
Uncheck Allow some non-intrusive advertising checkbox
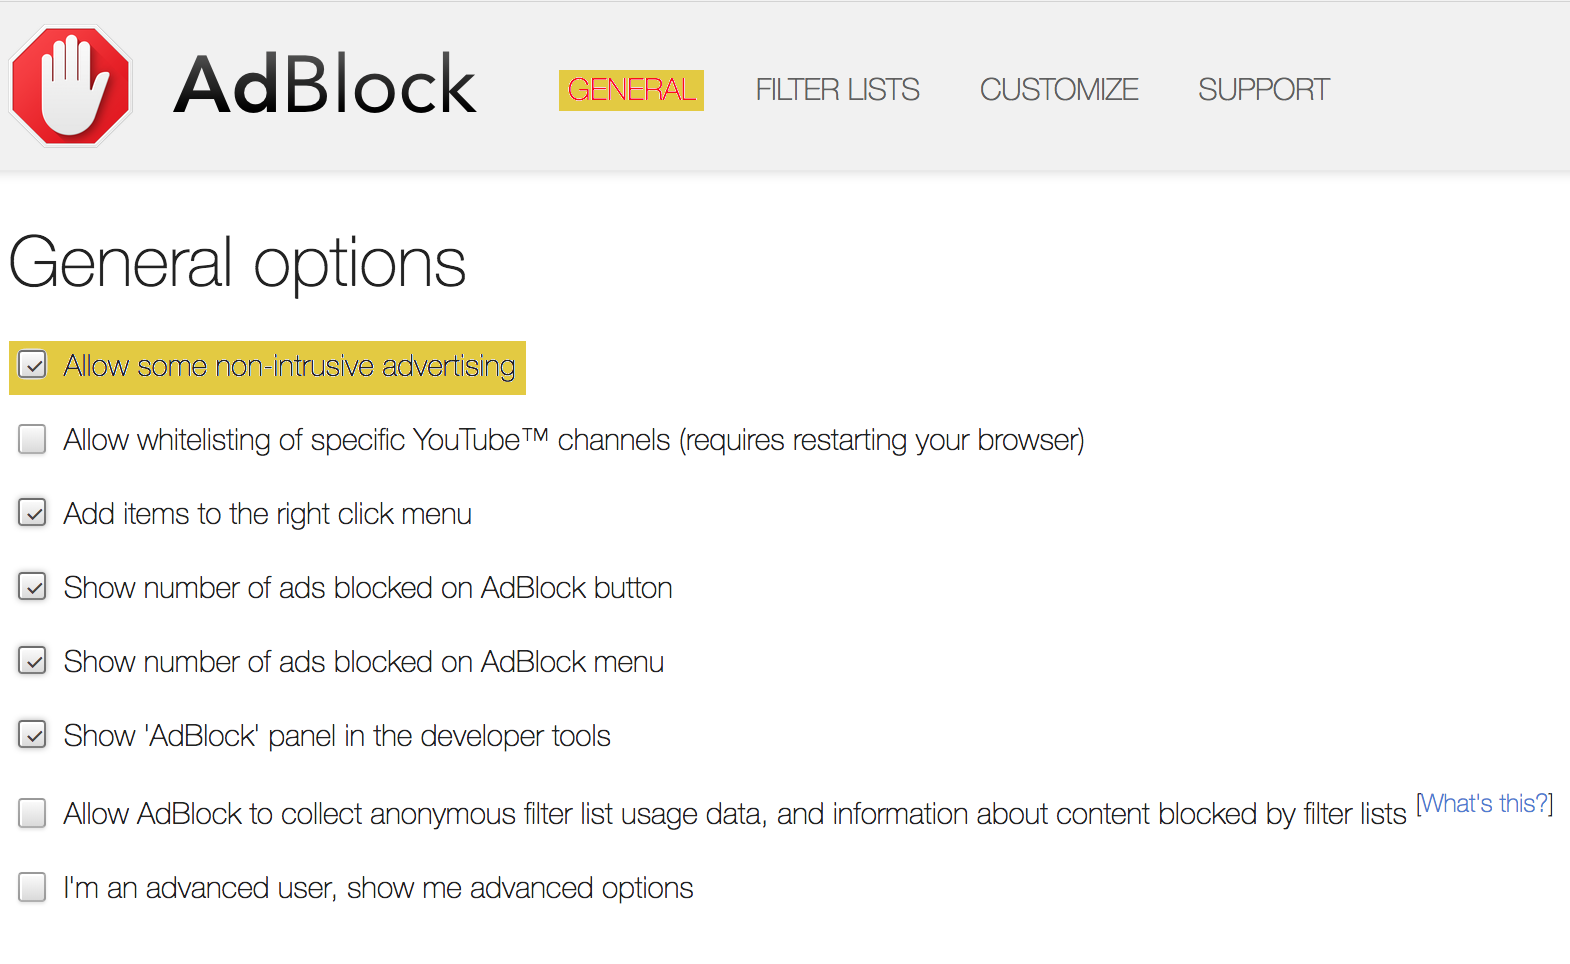tap(33, 365)
